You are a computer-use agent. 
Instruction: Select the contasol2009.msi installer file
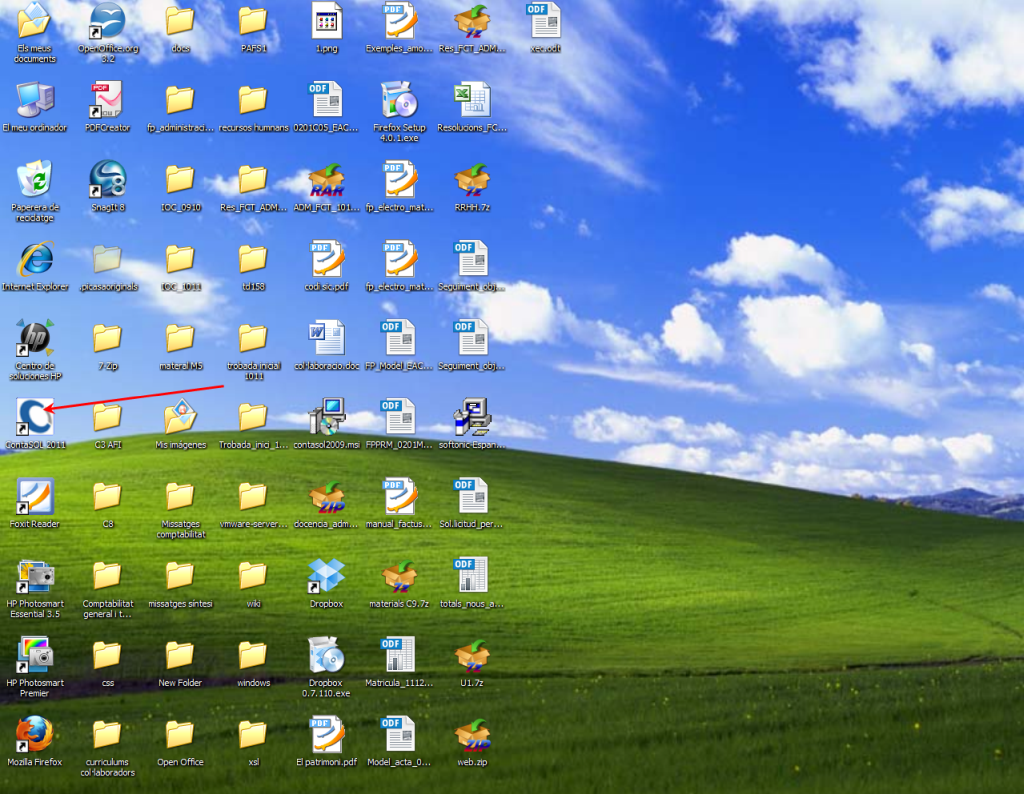click(x=326, y=418)
